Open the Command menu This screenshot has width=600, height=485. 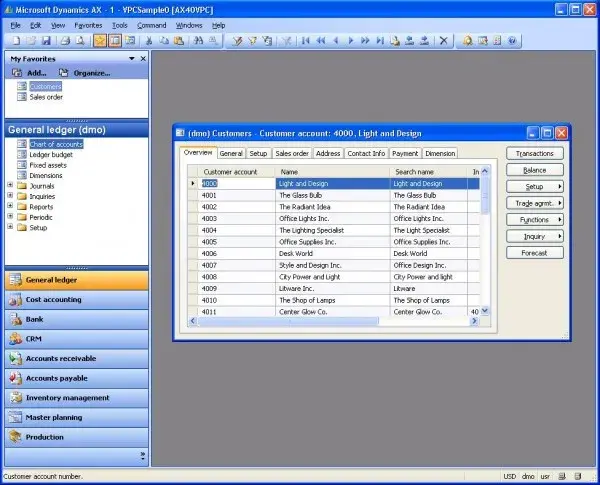click(x=152, y=25)
